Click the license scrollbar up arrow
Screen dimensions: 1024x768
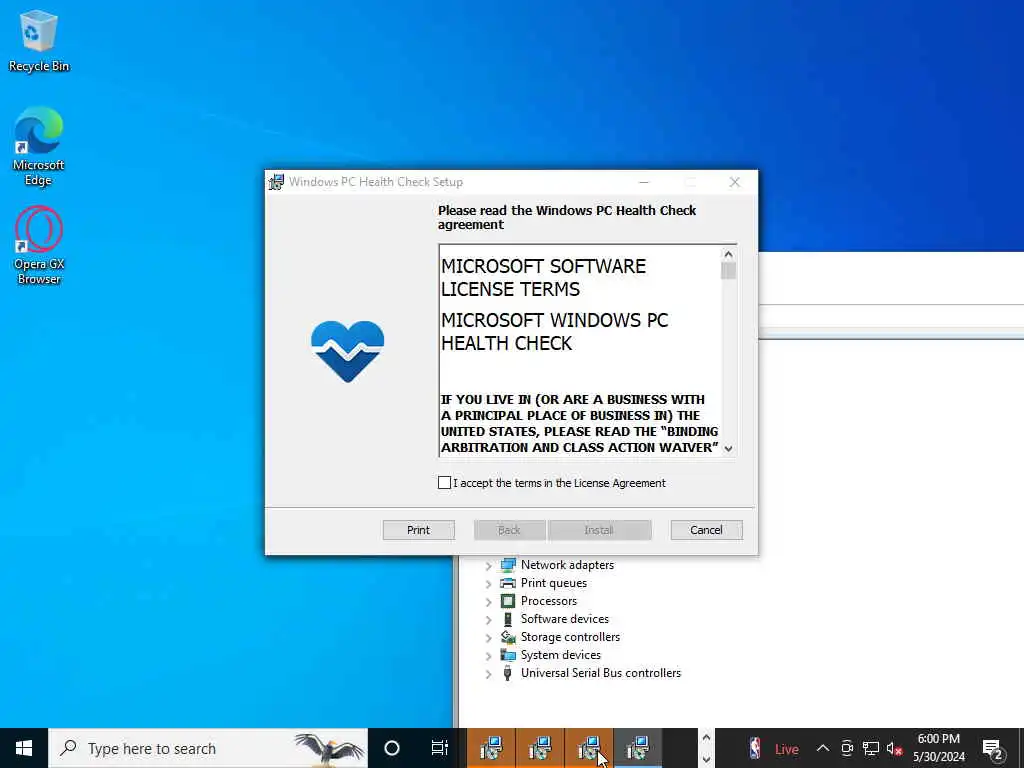click(728, 254)
